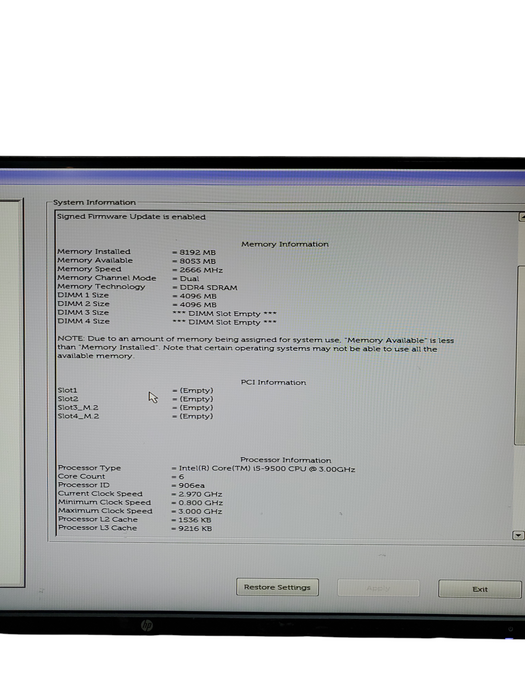Click the value '8192 MB'
Image resolution: width=525 pixels, height=700 pixels.
pyautogui.click(x=198, y=252)
